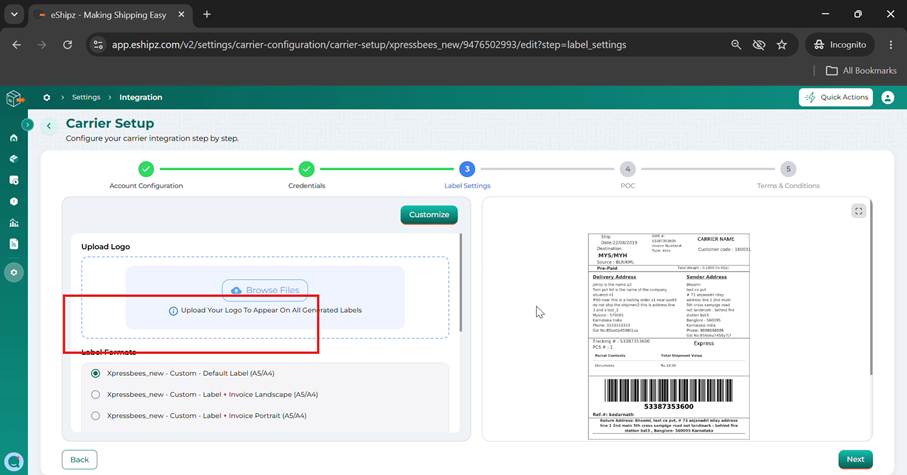Viewport: 907px width, 475px height.
Task: Open a new browser tab
Action: pyautogui.click(x=207, y=14)
